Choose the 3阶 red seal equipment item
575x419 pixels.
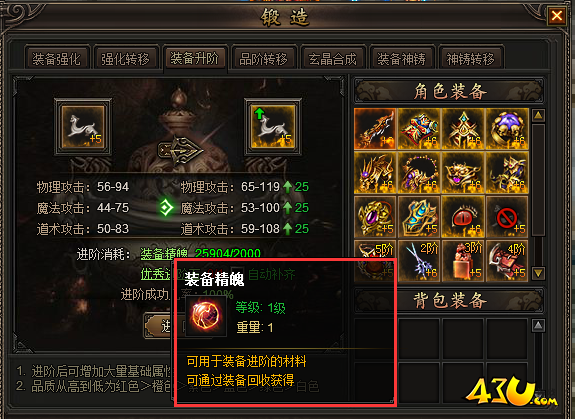(x=464, y=261)
